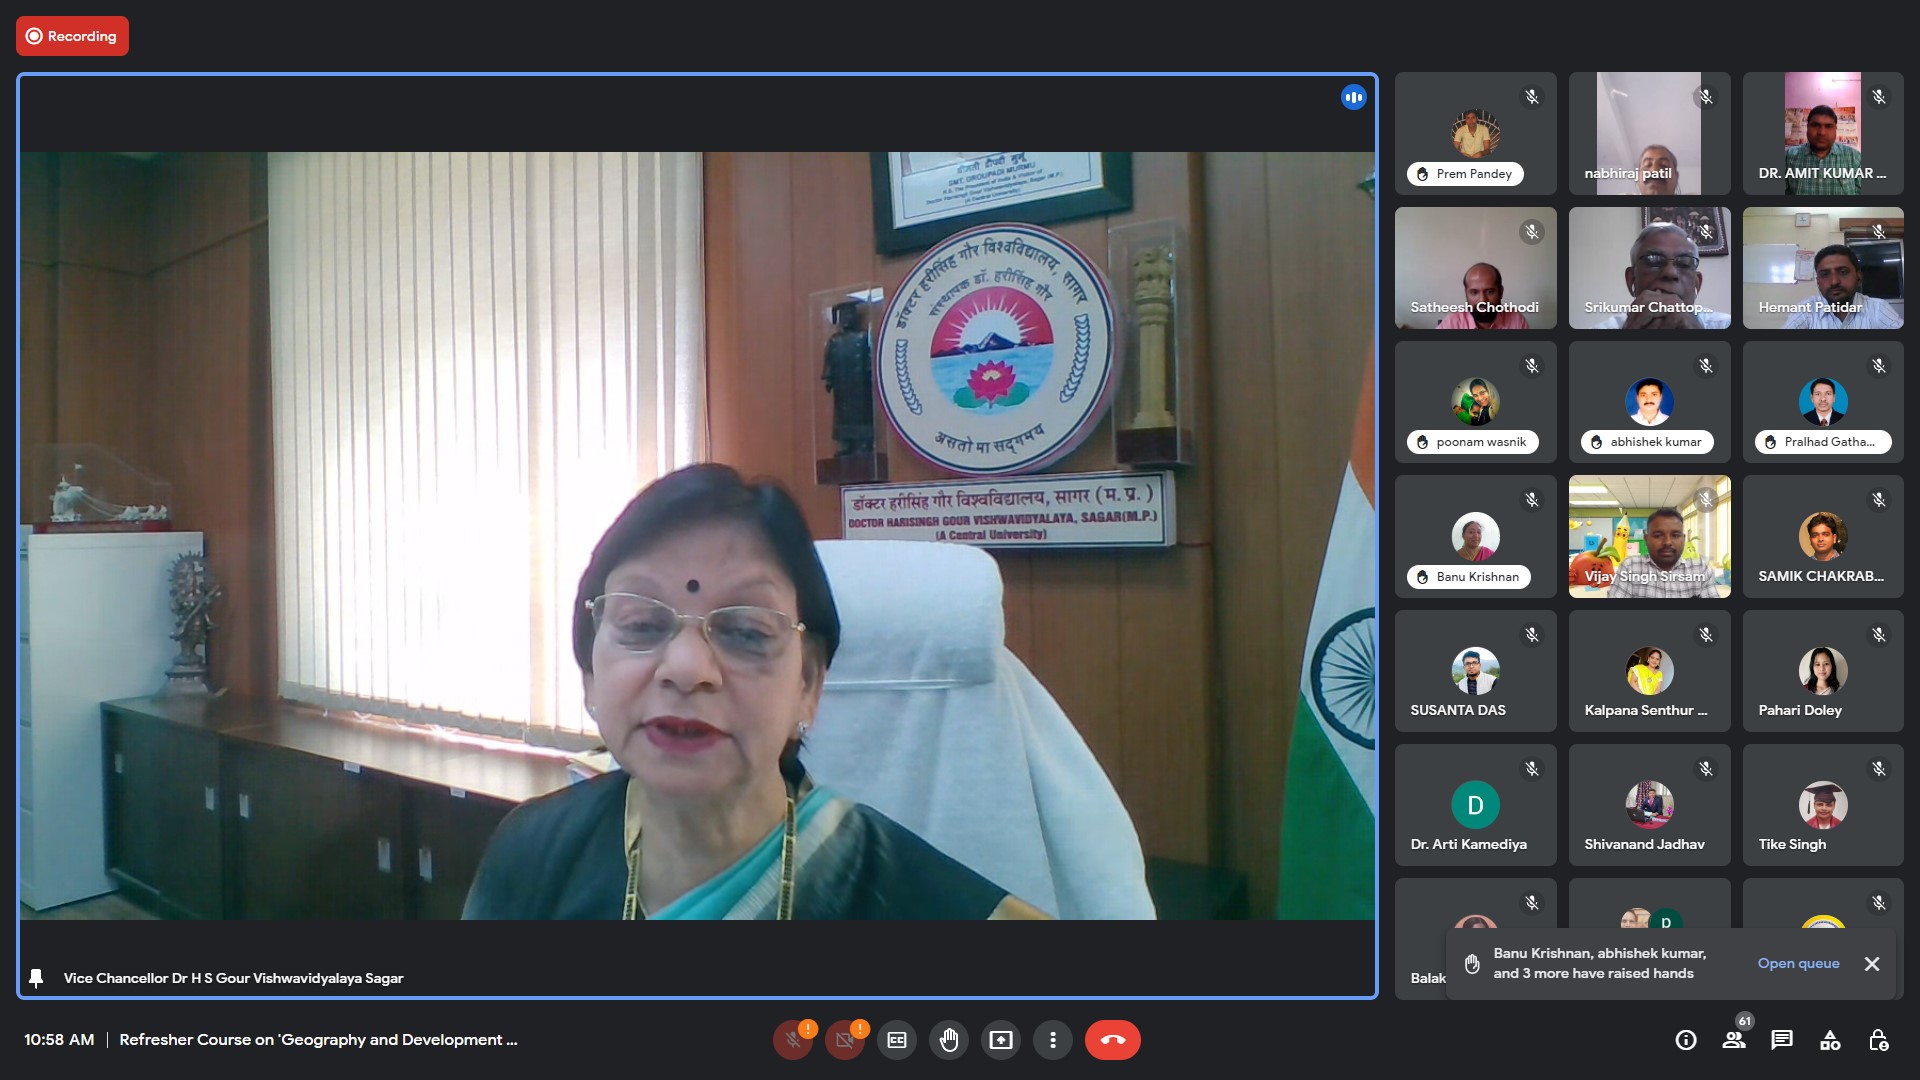
Task: Raise hand using the hand icon
Action: click(949, 1040)
